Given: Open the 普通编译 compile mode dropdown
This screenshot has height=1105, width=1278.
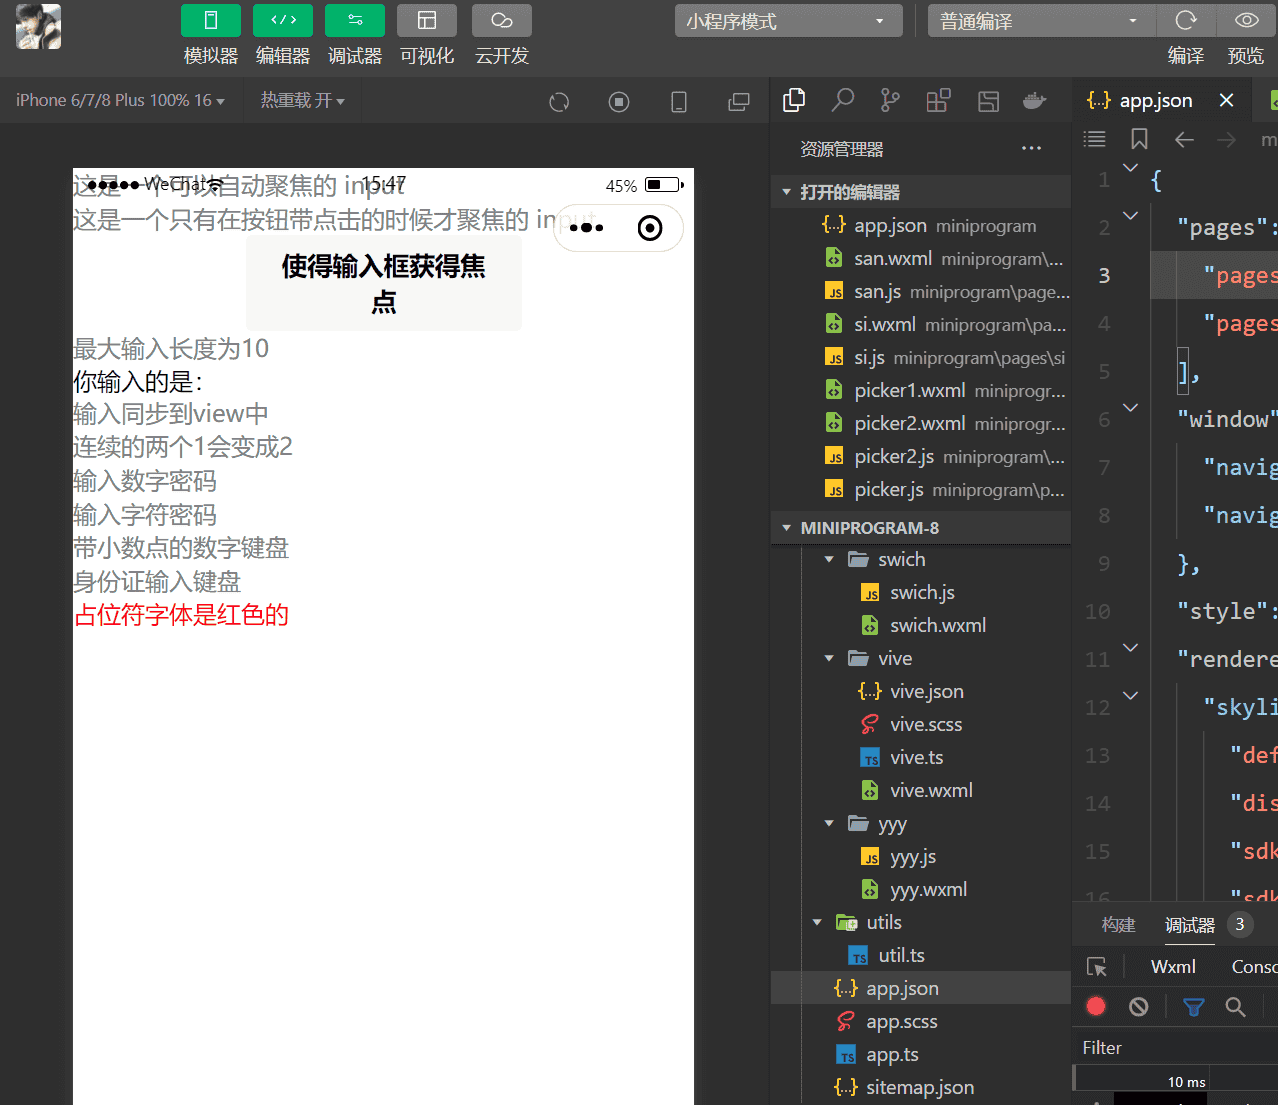Looking at the screenshot, I should tap(1040, 19).
